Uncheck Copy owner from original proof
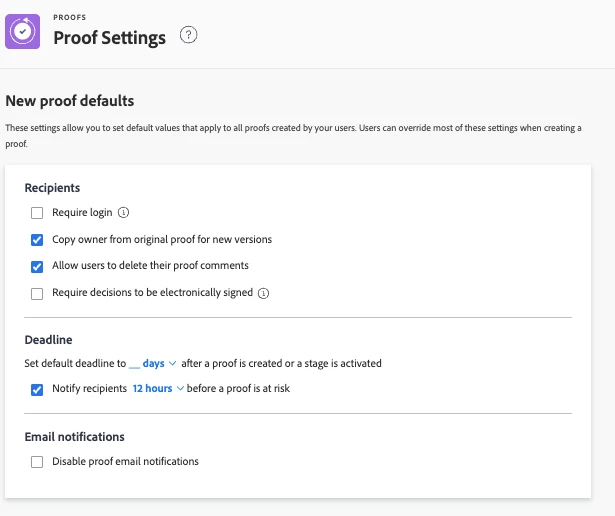Screen dimensions: 615x516 coord(37,239)
